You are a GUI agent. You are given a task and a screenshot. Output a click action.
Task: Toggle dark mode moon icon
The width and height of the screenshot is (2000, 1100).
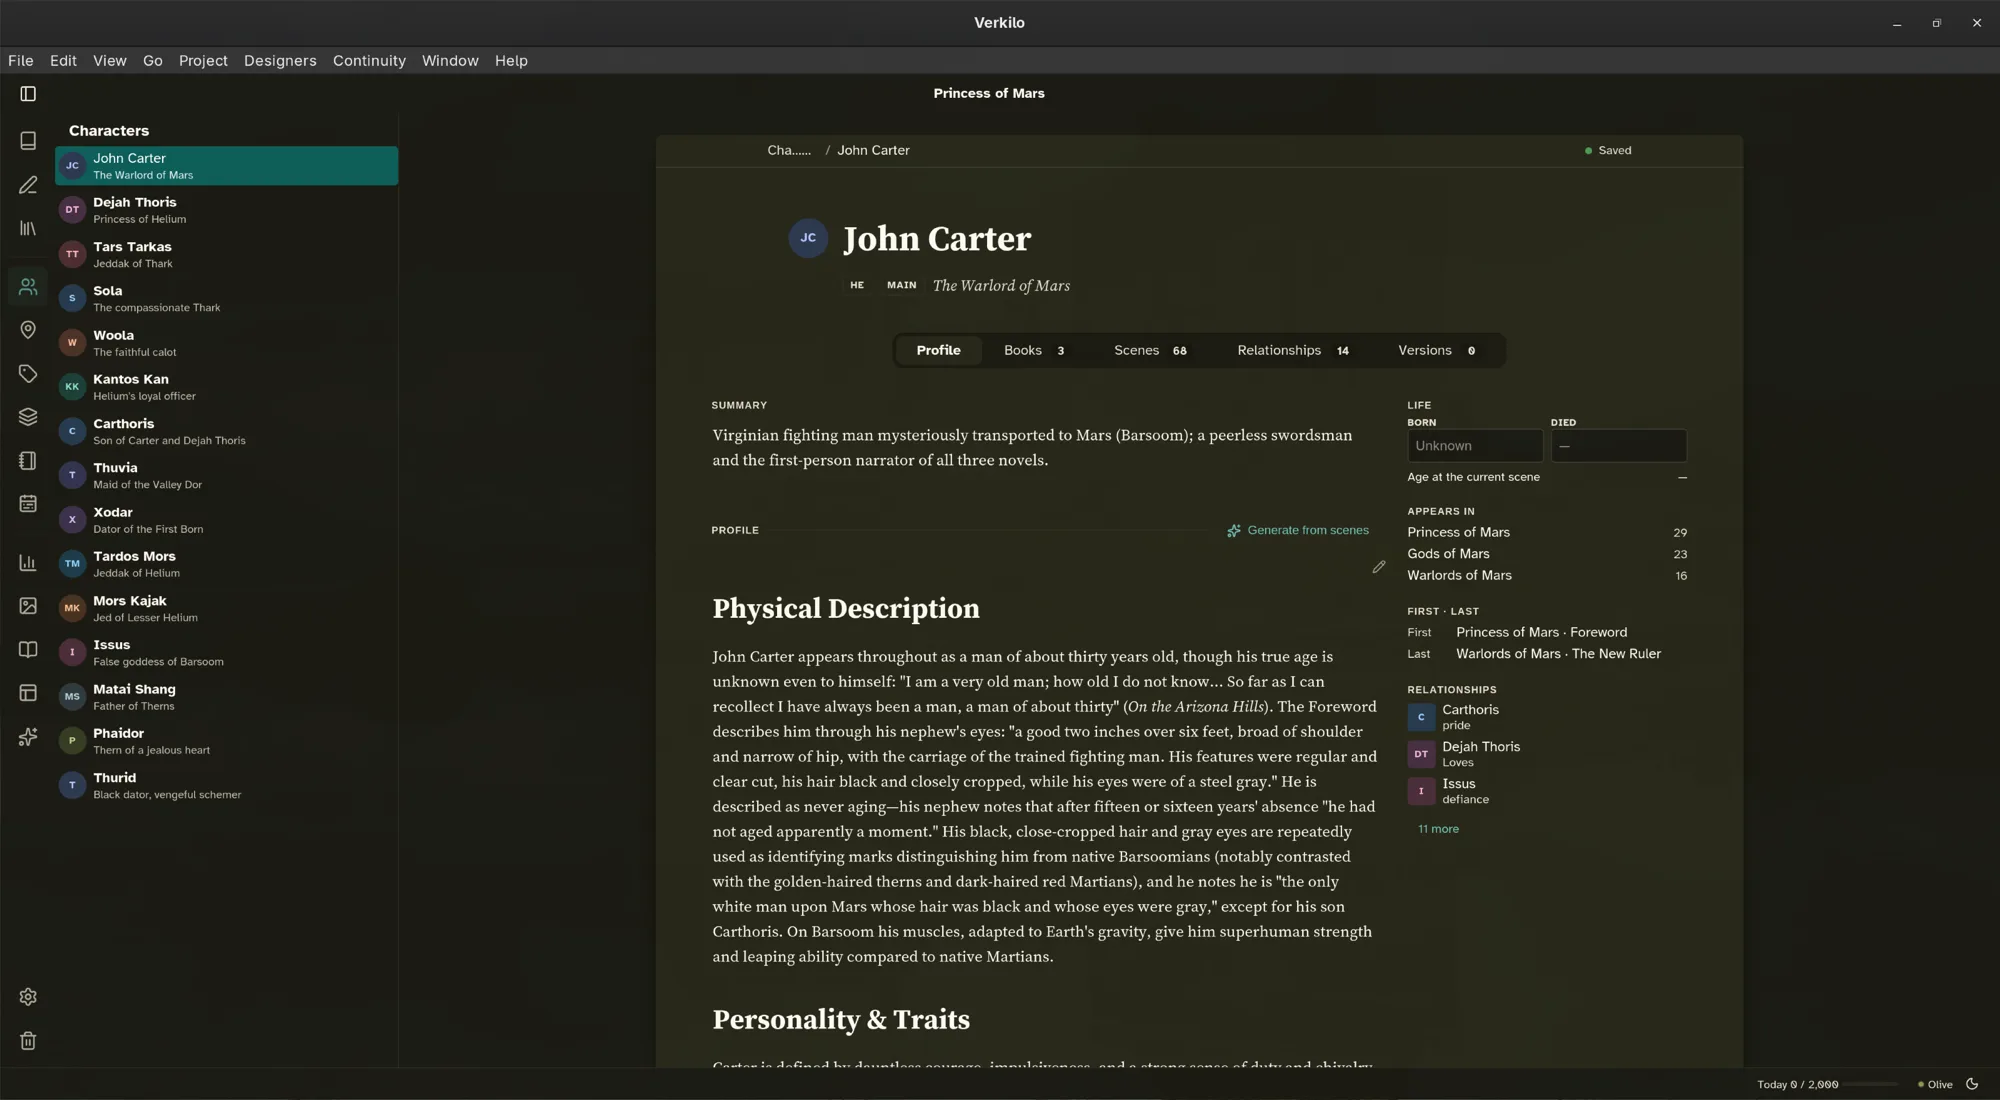1972,1084
